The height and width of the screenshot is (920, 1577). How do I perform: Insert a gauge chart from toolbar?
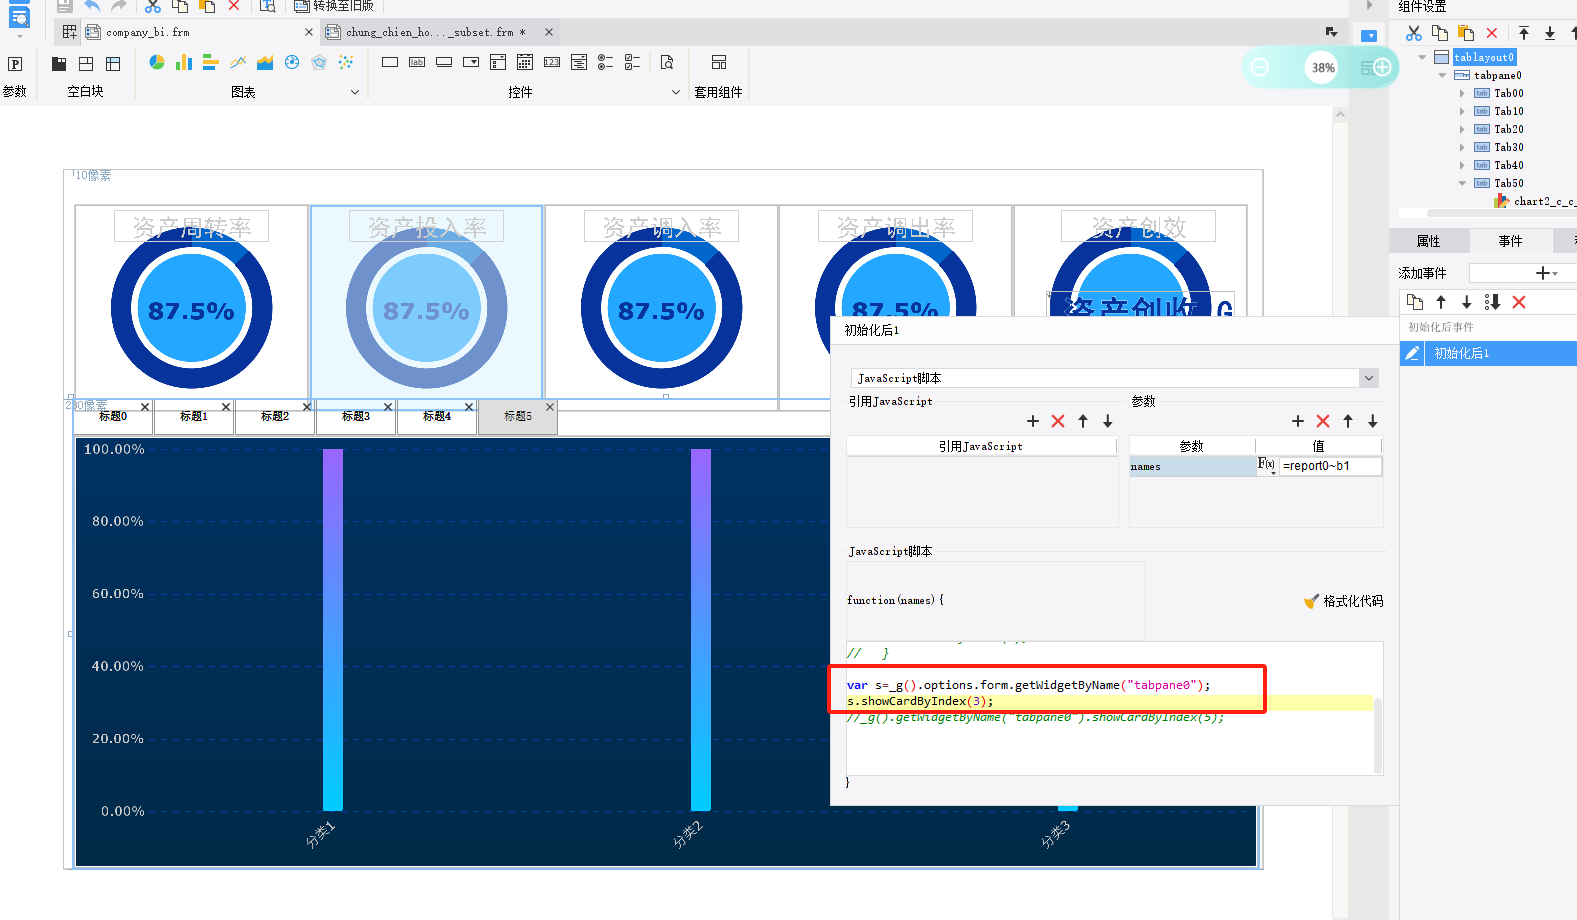pyautogui.click(x=292, y=62)
